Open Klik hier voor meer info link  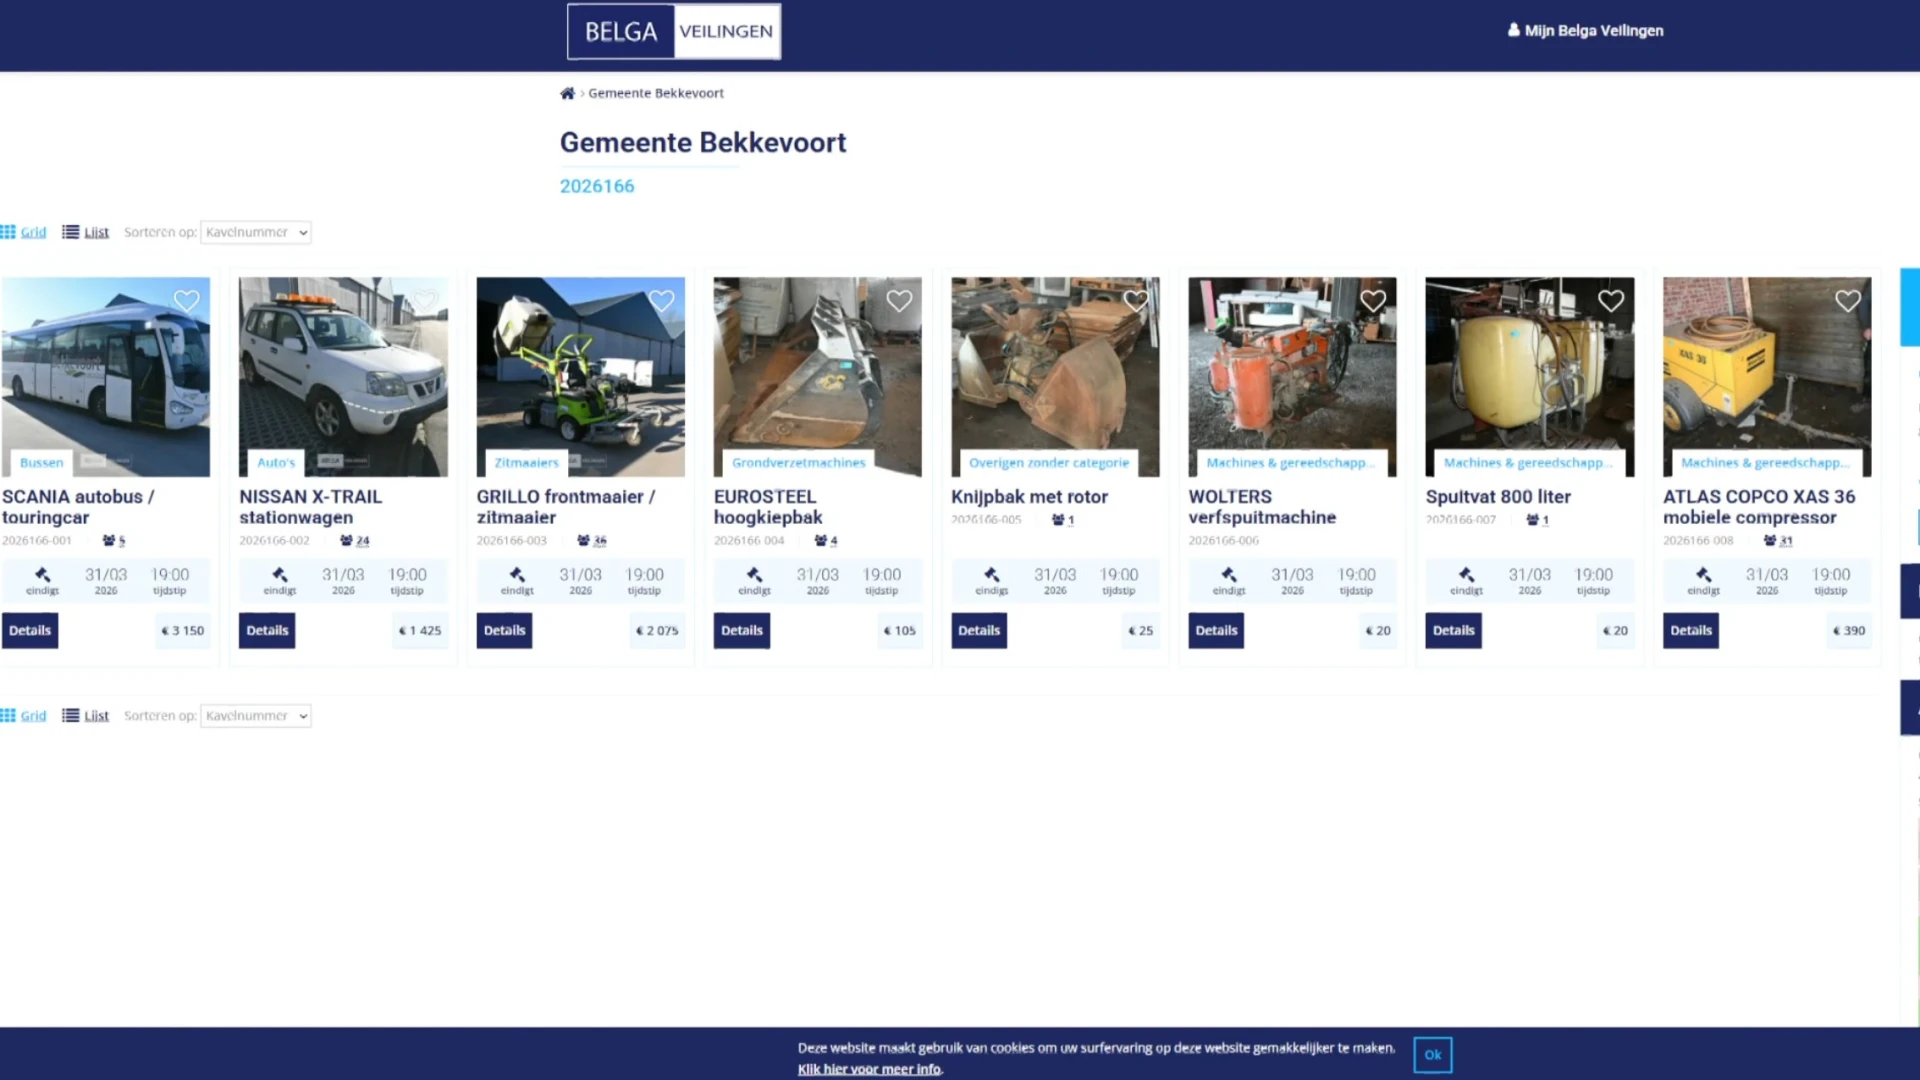[x=869, y=1069]
